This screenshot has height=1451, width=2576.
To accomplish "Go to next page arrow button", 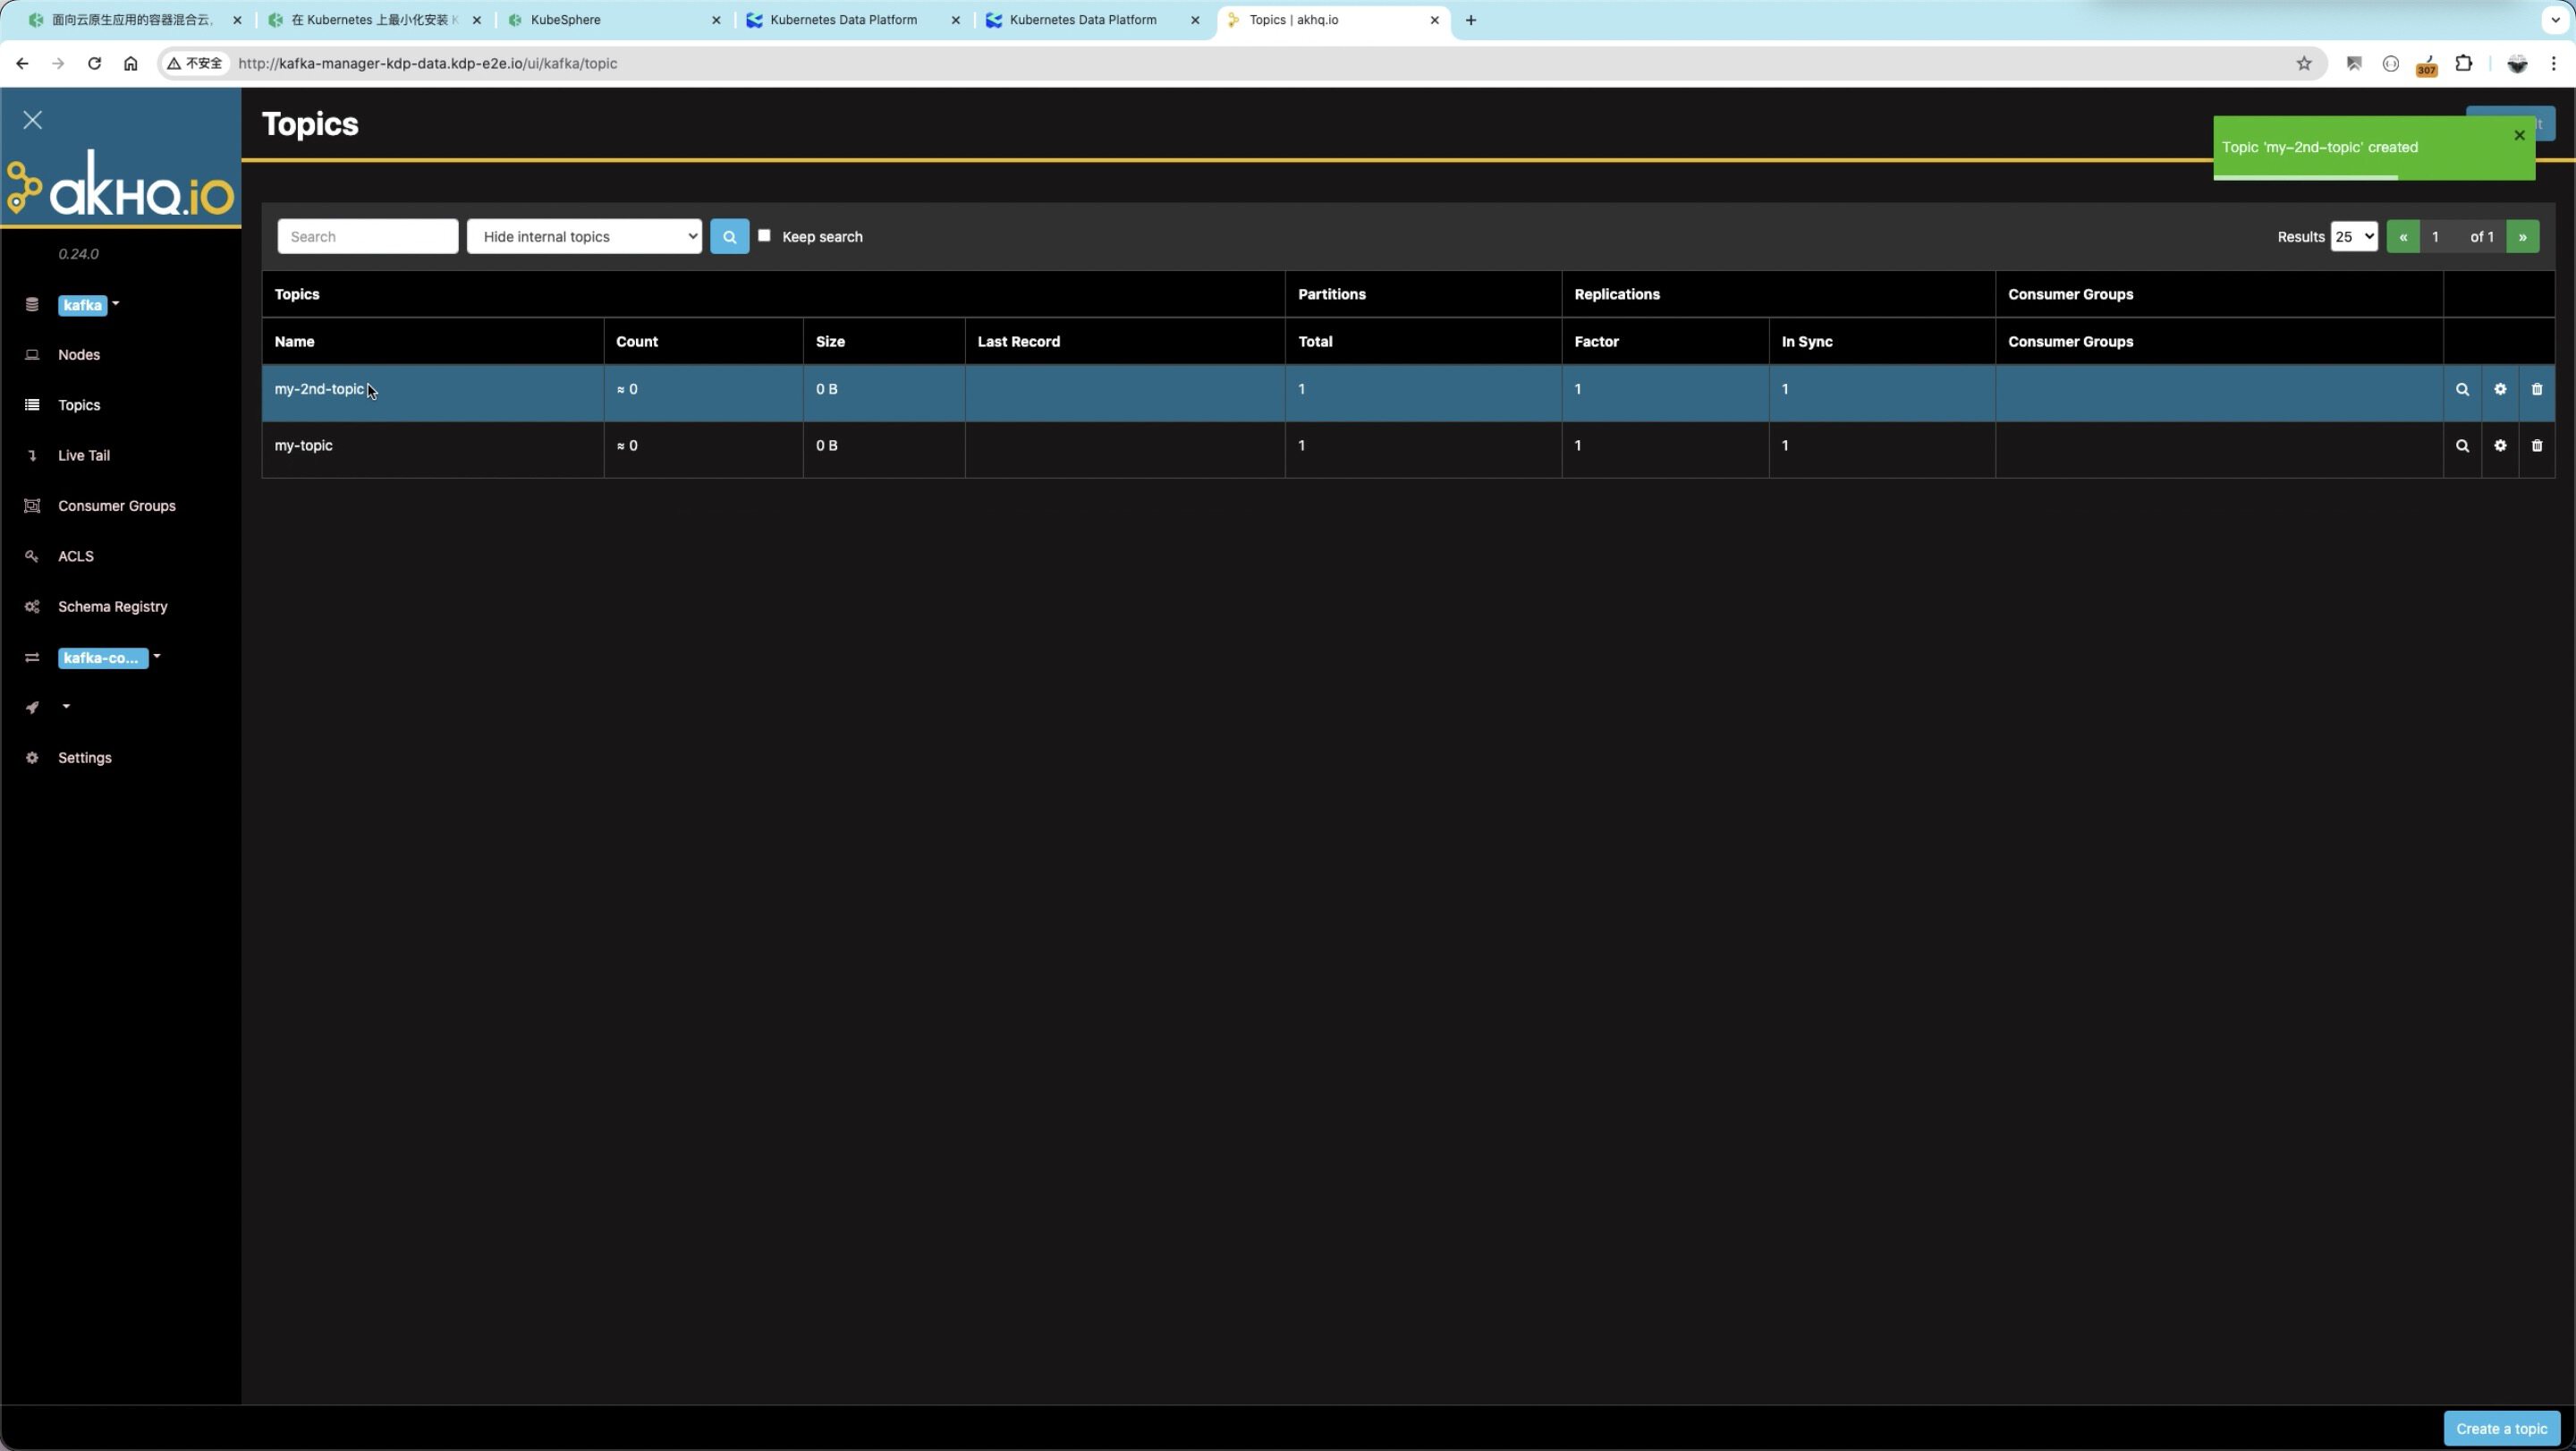I will tap(2522, 237).
